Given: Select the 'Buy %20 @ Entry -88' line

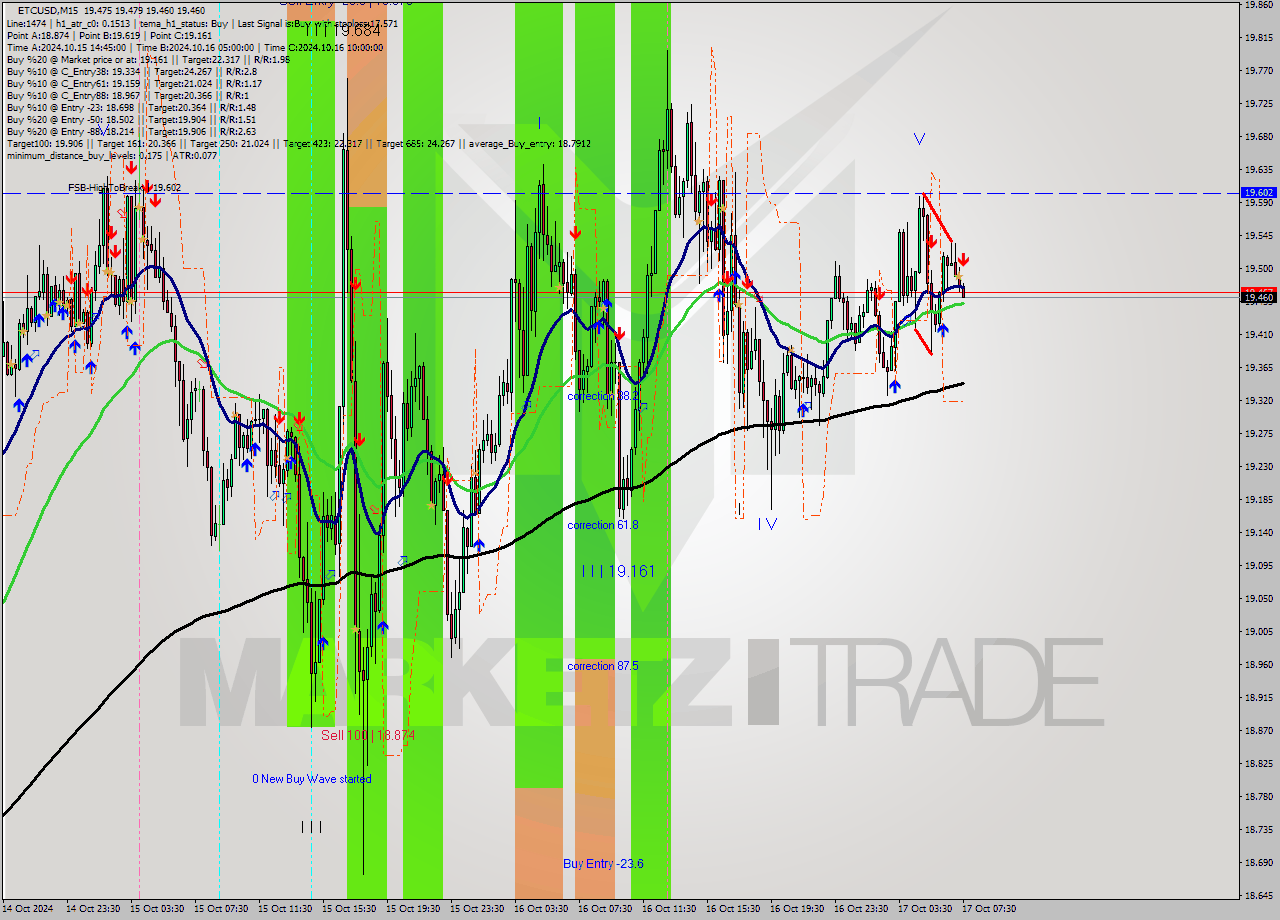Looking at the screenshot, I should (x=131, y=131).
